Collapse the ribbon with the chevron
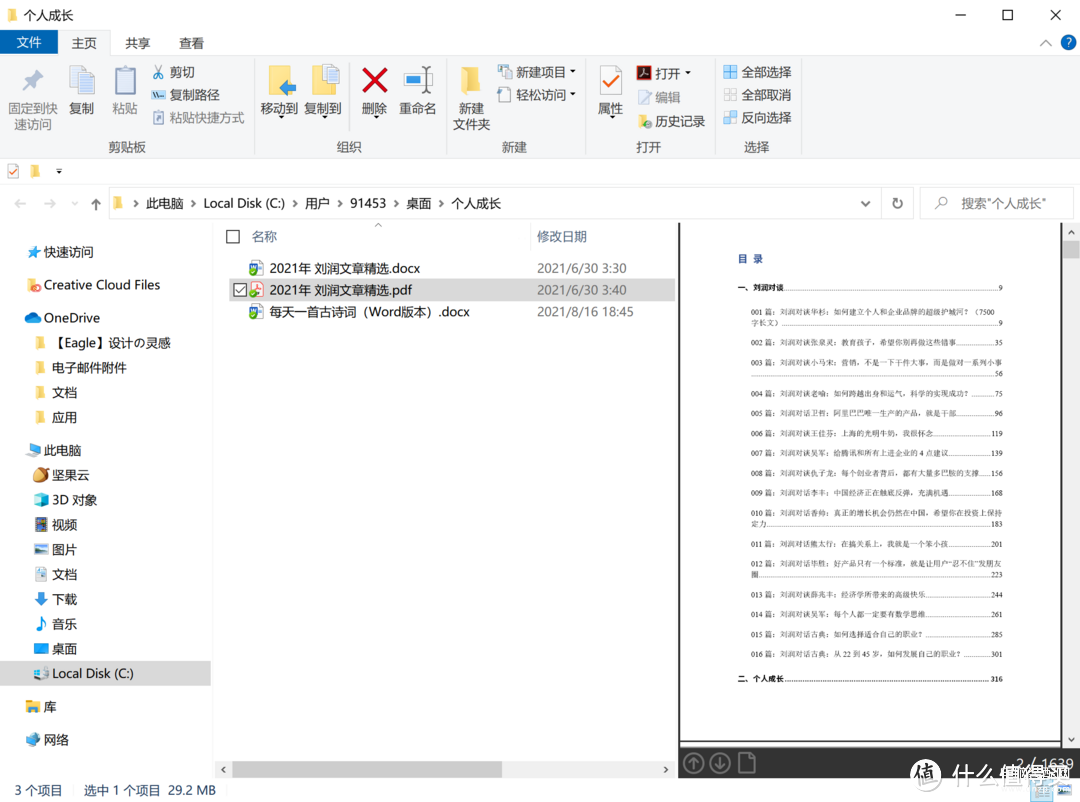This screenshot has height=802, width=1080. tap(1045, 43)
